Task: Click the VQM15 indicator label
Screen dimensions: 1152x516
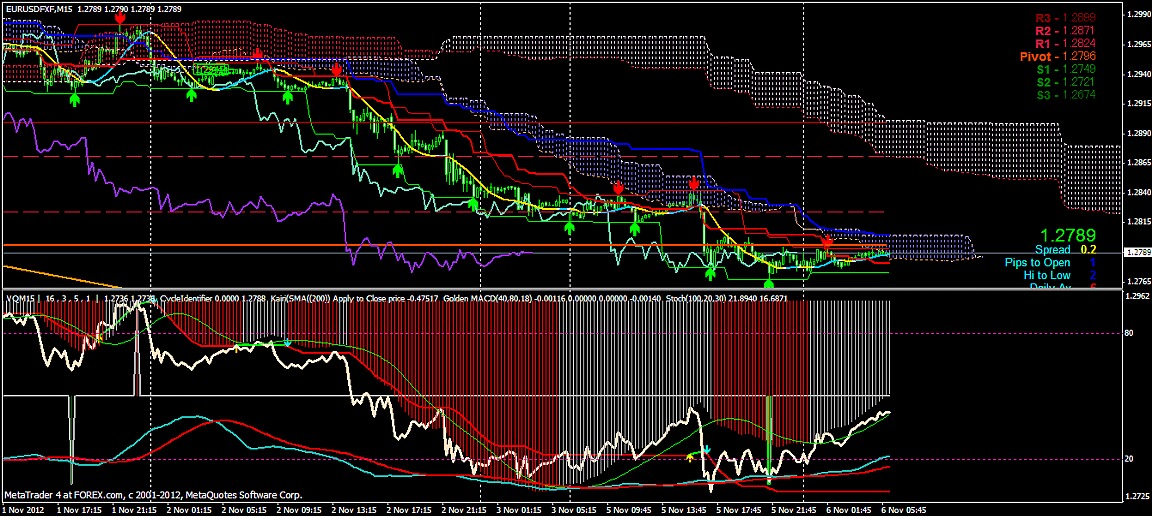Action: 21,298
